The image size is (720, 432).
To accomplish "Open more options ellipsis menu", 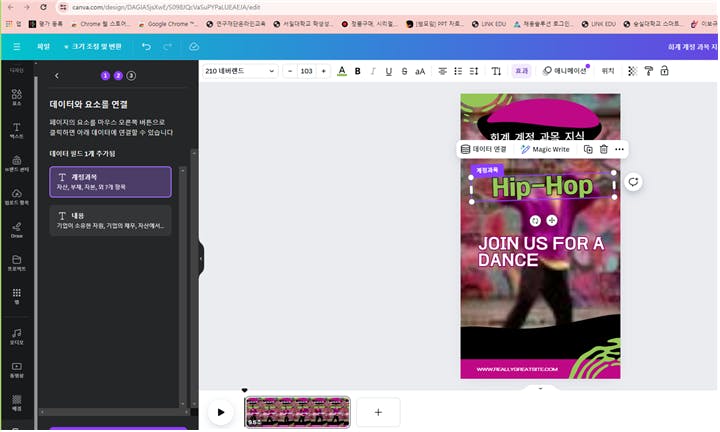I will (x=619, y=149).
